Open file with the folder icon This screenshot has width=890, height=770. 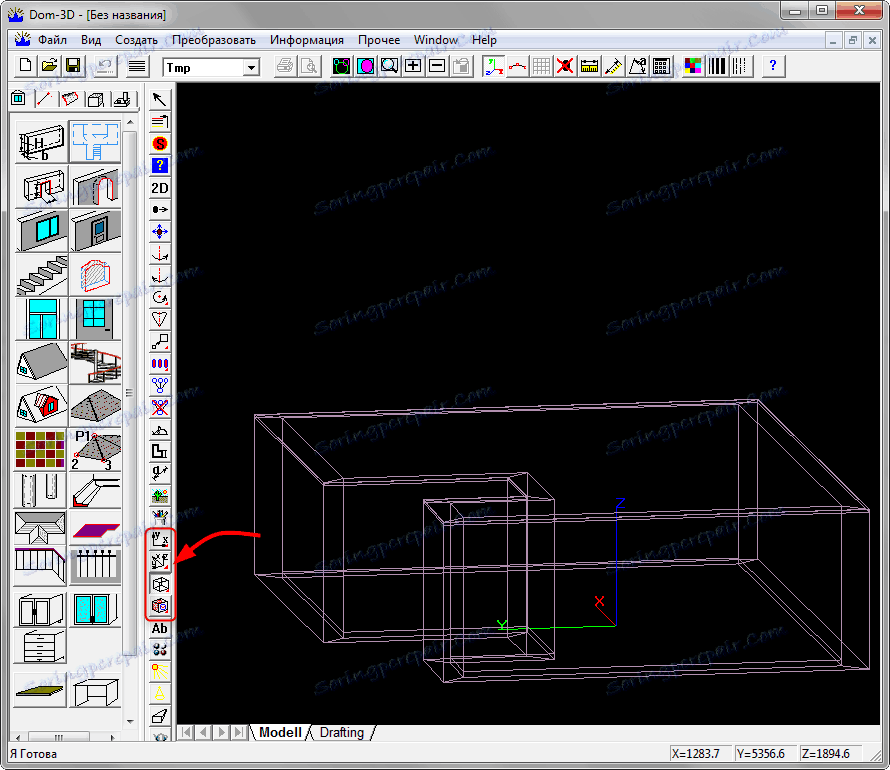pos(49,66)
